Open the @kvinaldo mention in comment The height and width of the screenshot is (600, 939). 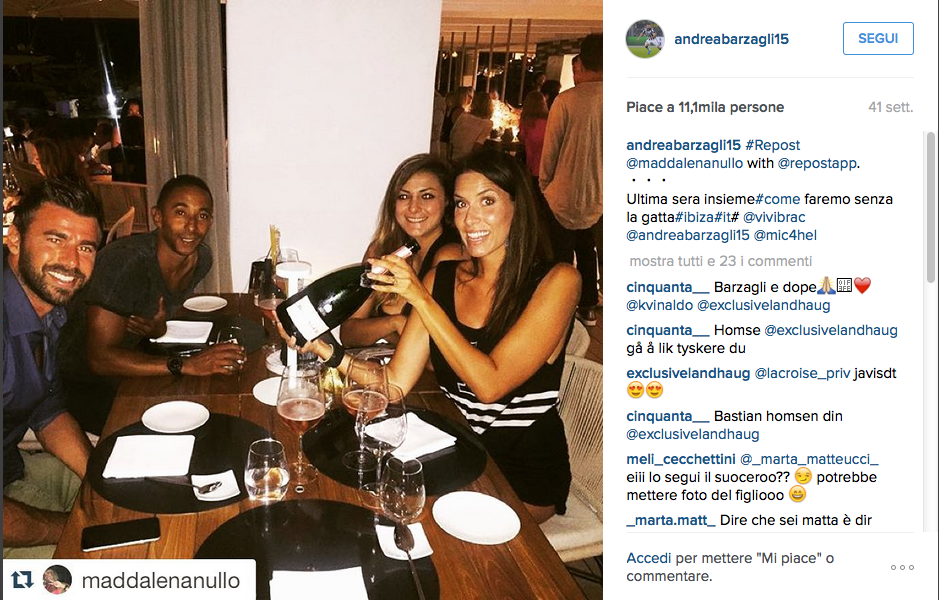tap(659, 305)
